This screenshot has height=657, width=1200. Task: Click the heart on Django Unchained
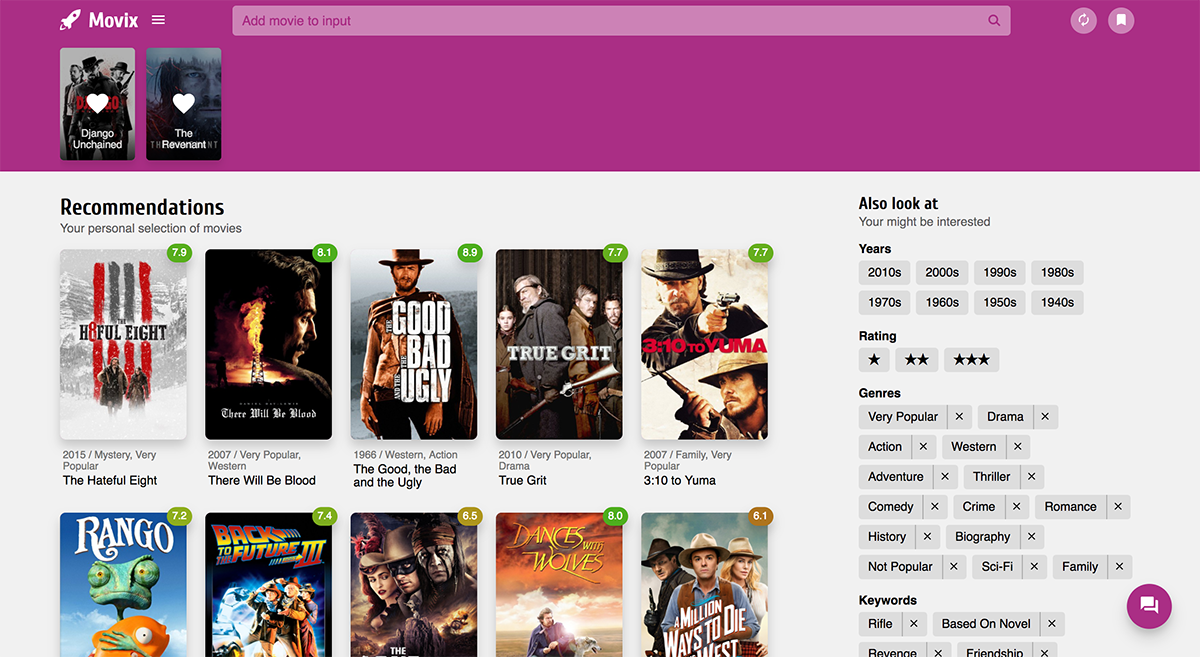(x=97, y=103)
